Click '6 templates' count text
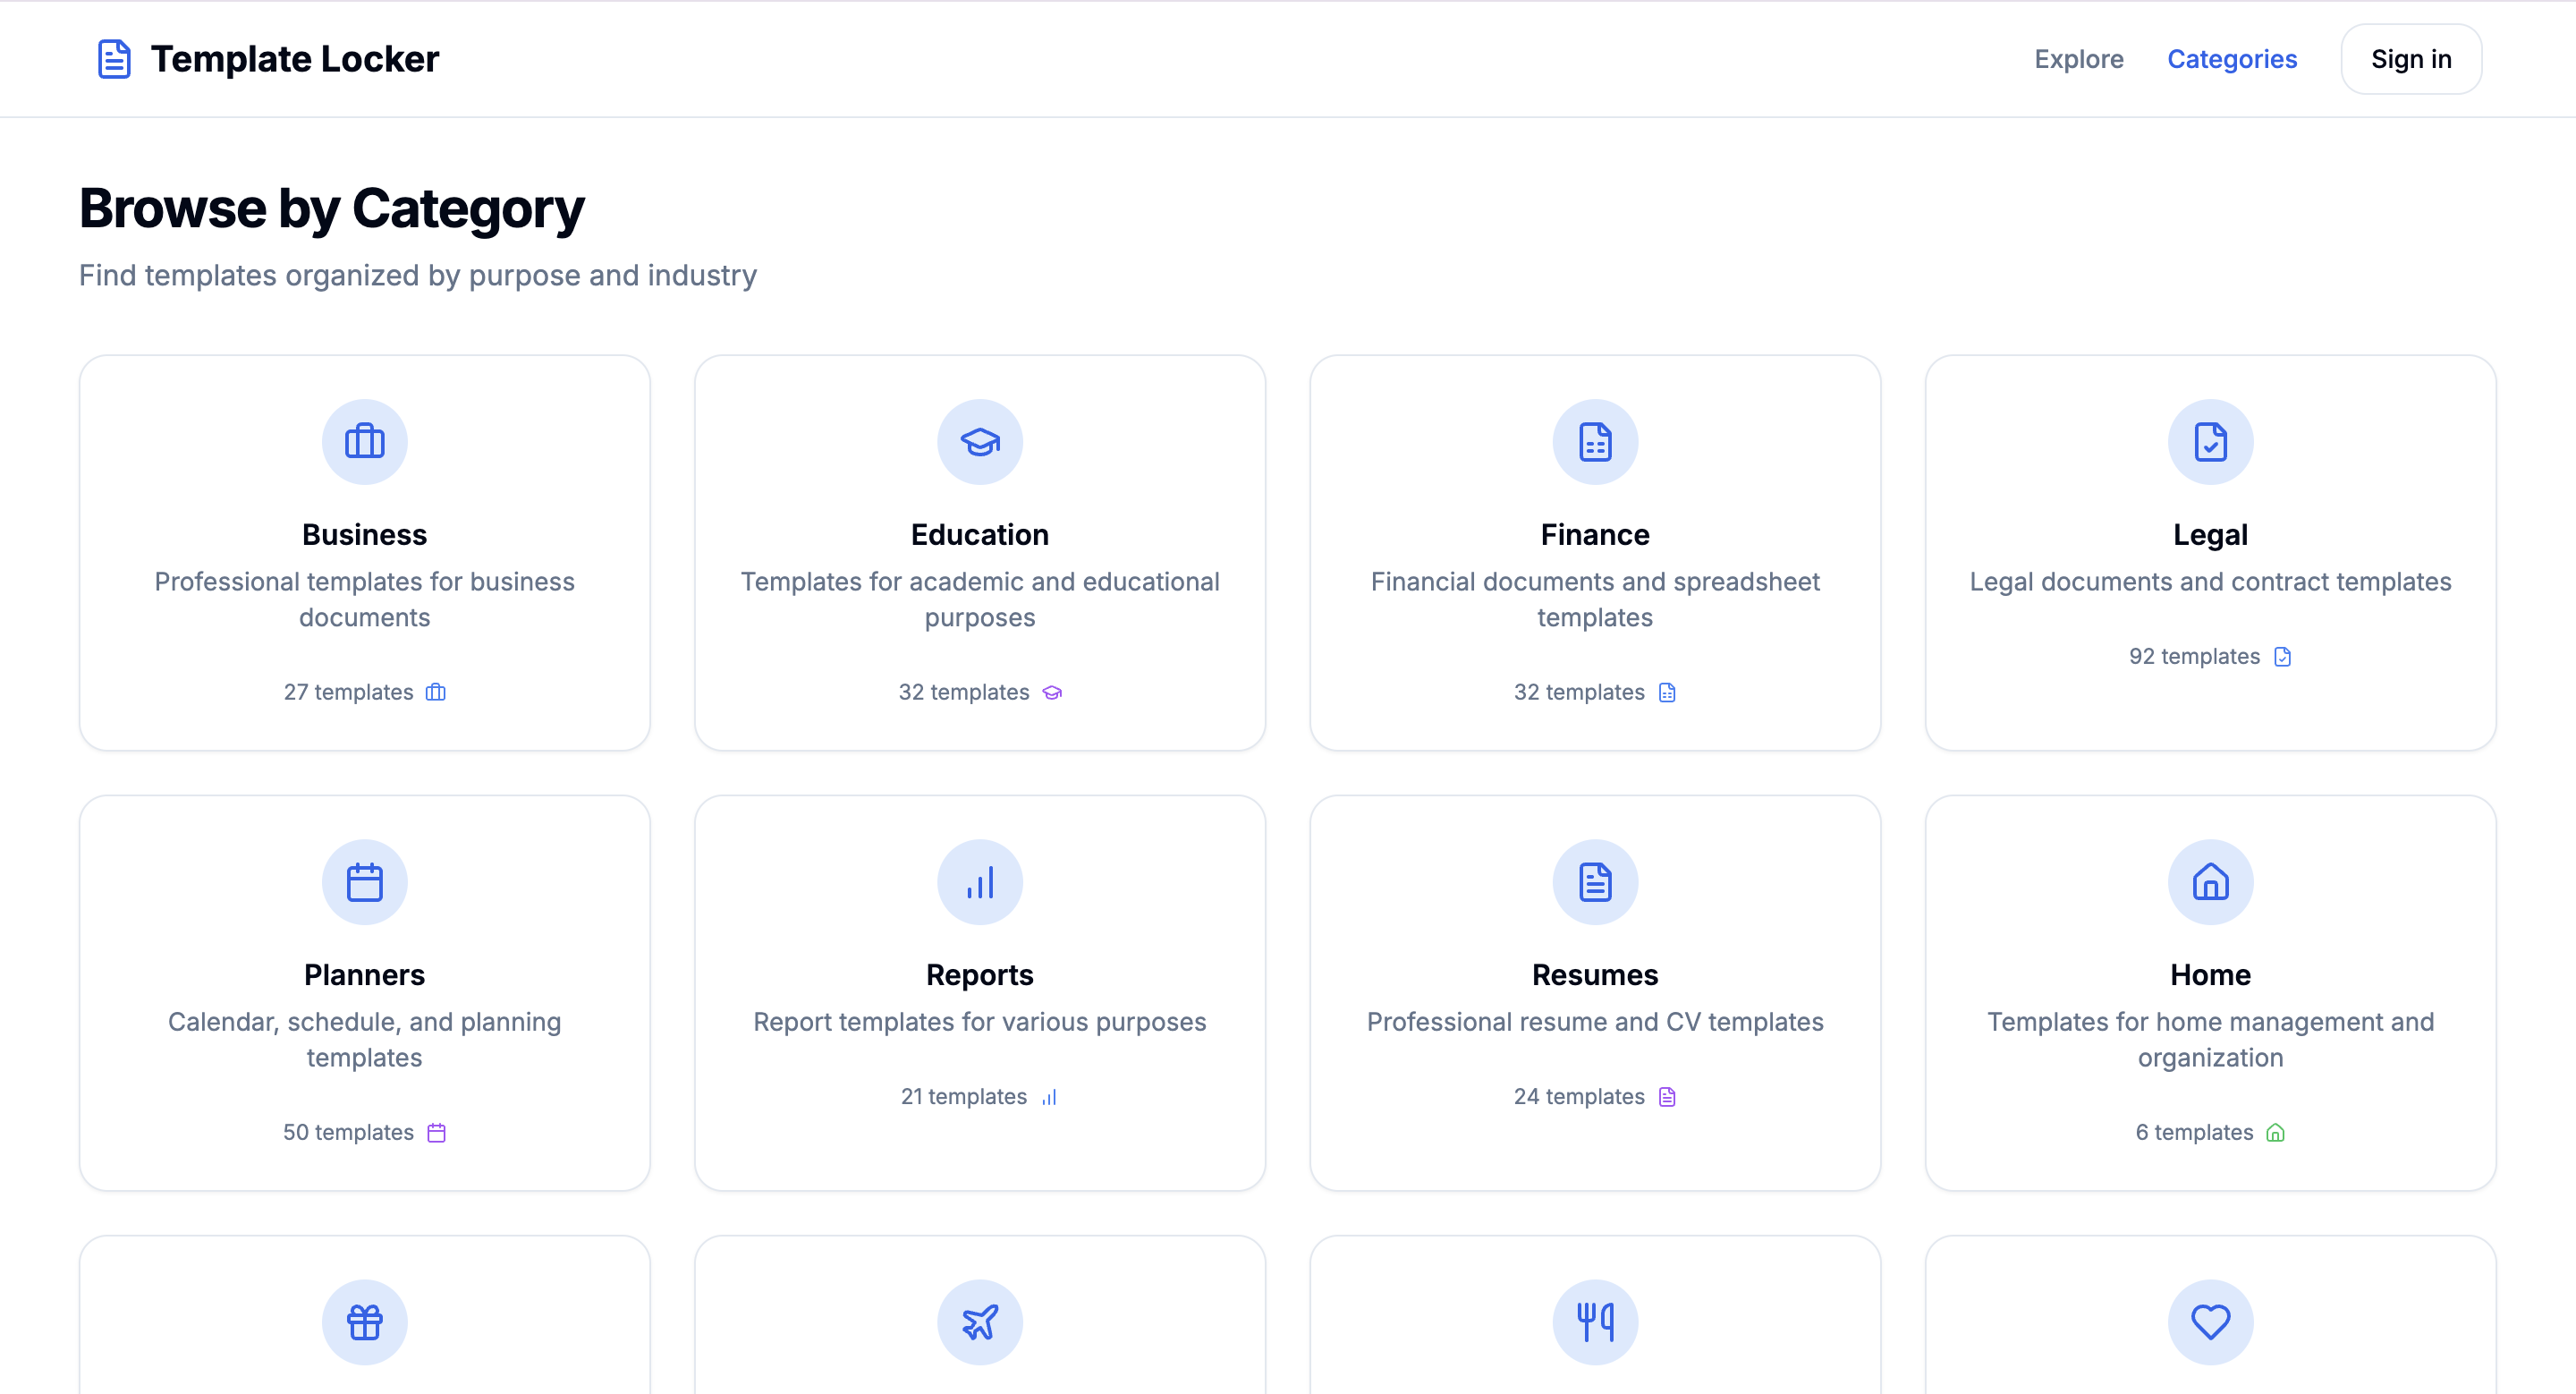Image resolution: width=2576 pixels, height=1394 pixels. [x=2194, y=1132]
